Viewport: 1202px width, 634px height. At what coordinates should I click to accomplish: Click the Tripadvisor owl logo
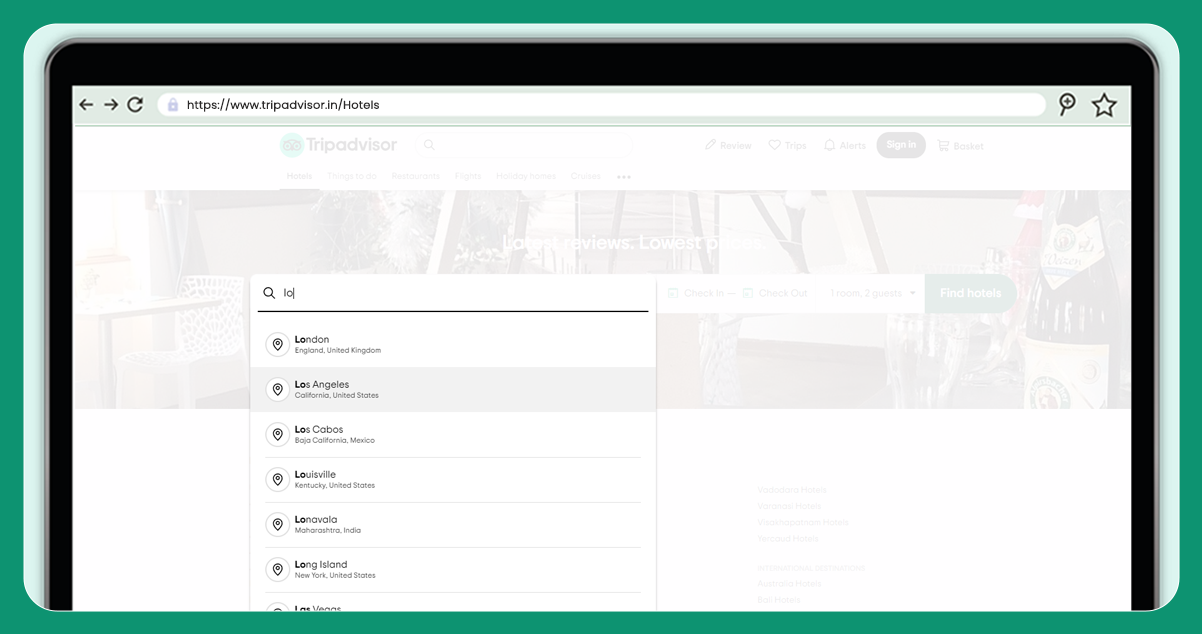pos(291,145)
